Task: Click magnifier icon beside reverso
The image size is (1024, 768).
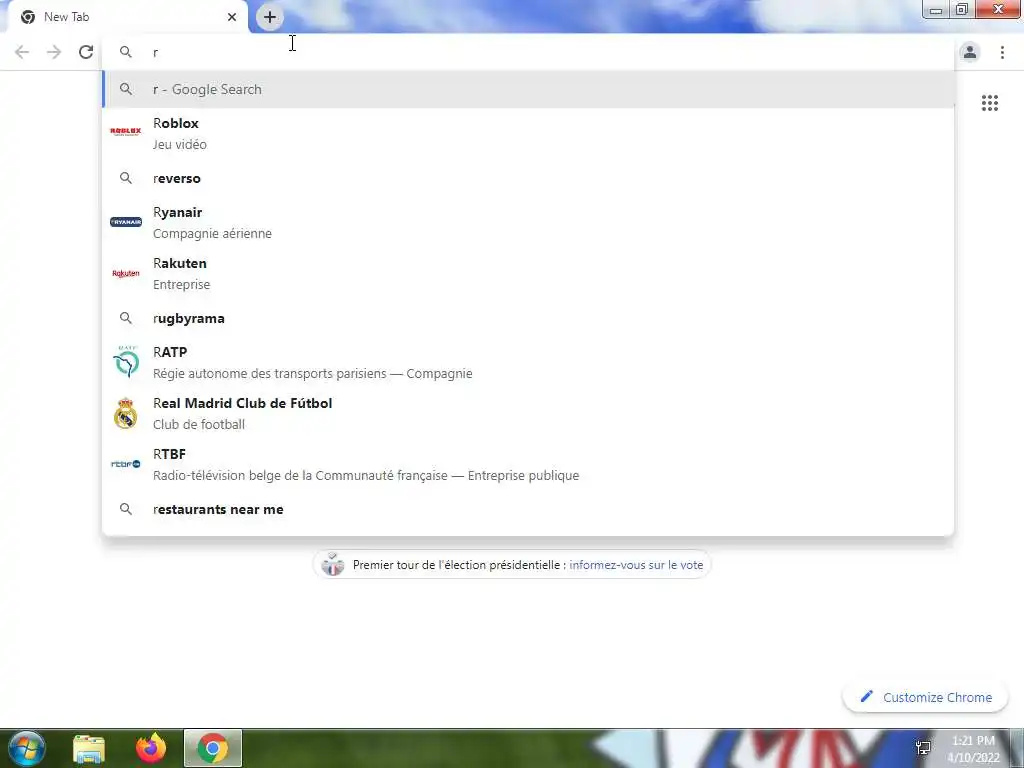Action: click(x=125, y=178)
